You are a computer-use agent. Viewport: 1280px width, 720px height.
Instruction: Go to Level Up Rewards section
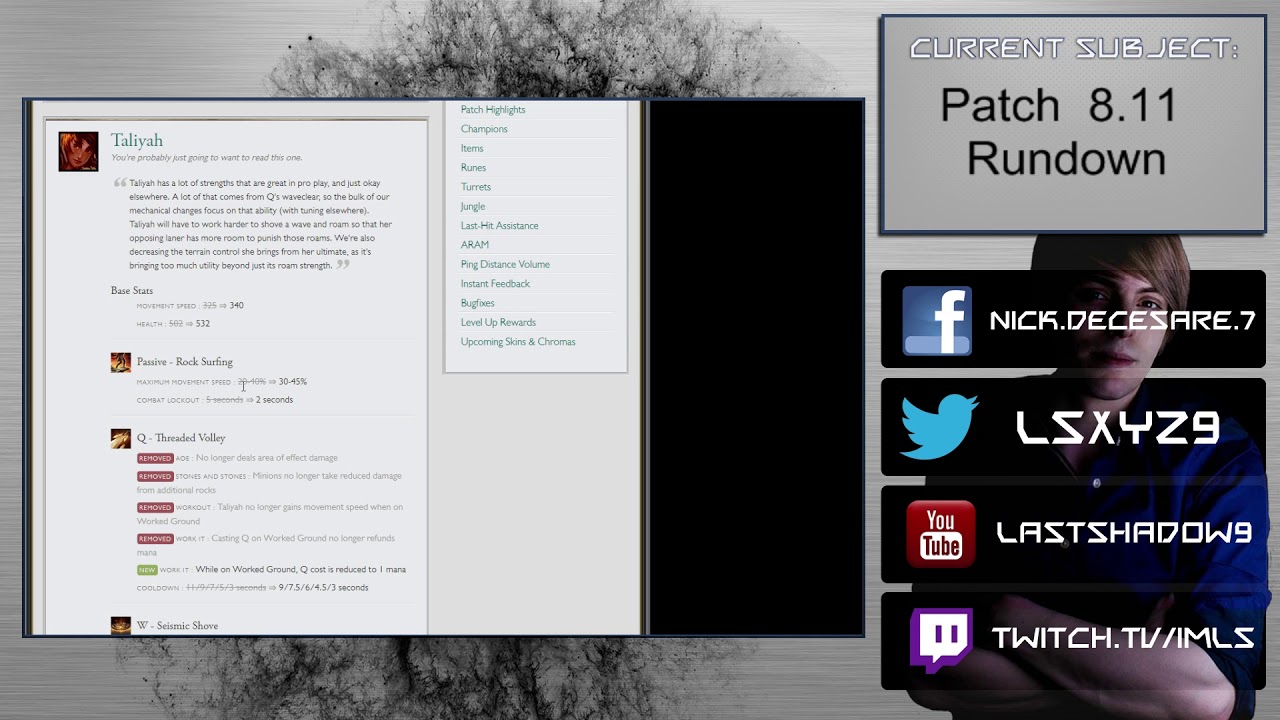click(498, 323)
